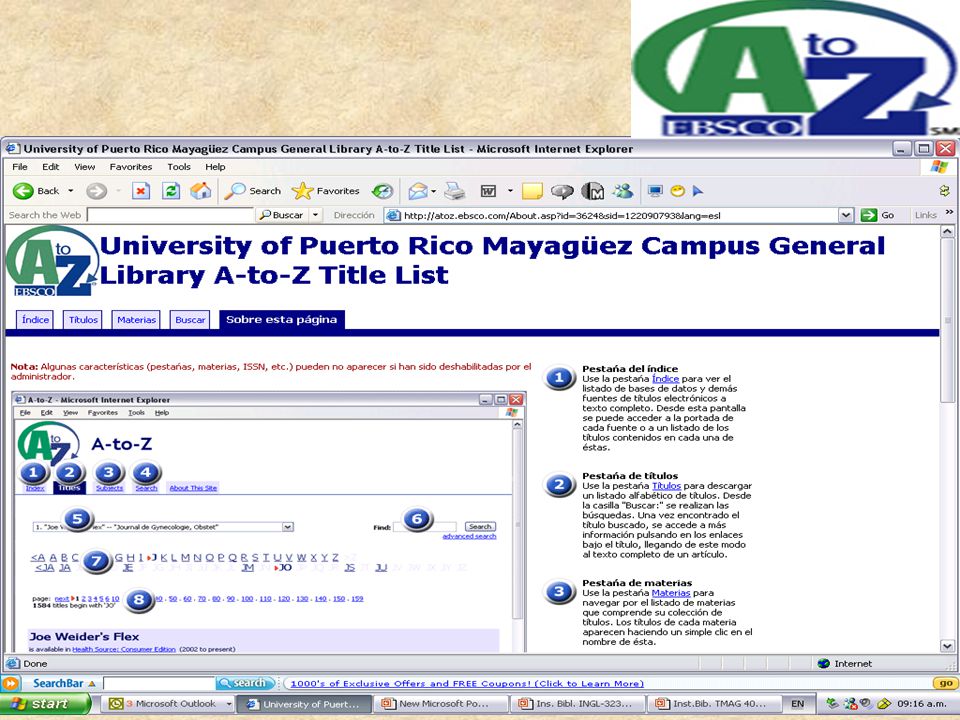Open the Favorites menu
Viewport: 960px width, 720px height.
[x=131, y=167]
